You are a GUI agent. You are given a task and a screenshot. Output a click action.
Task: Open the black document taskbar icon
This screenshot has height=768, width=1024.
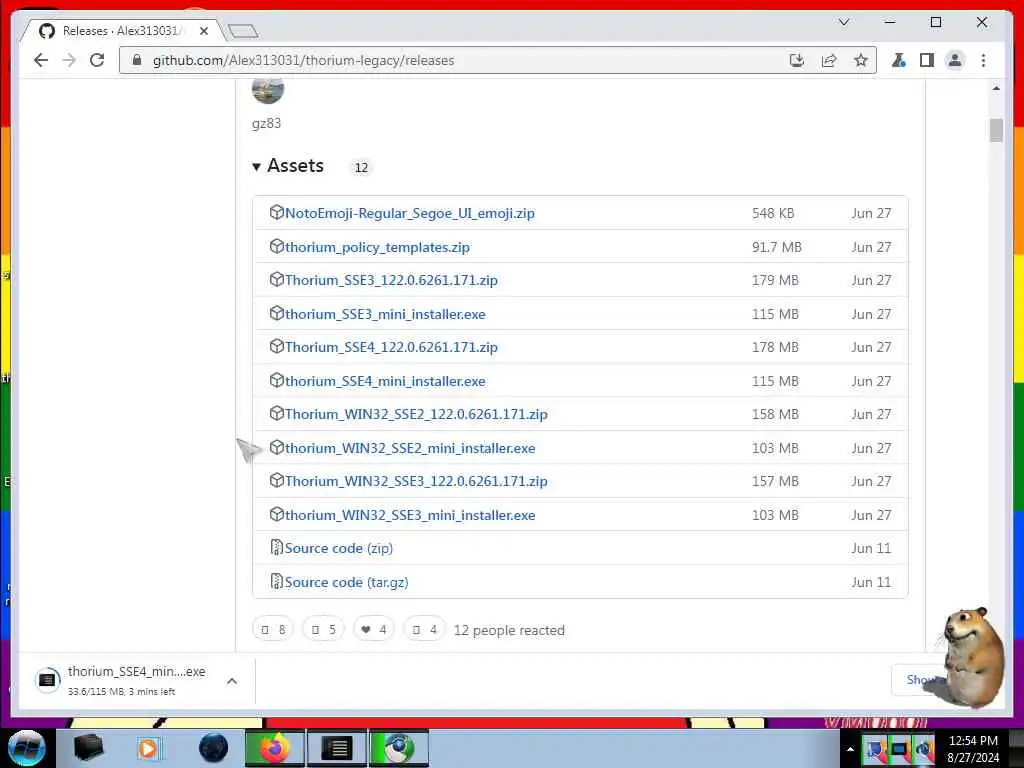pos(337,748)
